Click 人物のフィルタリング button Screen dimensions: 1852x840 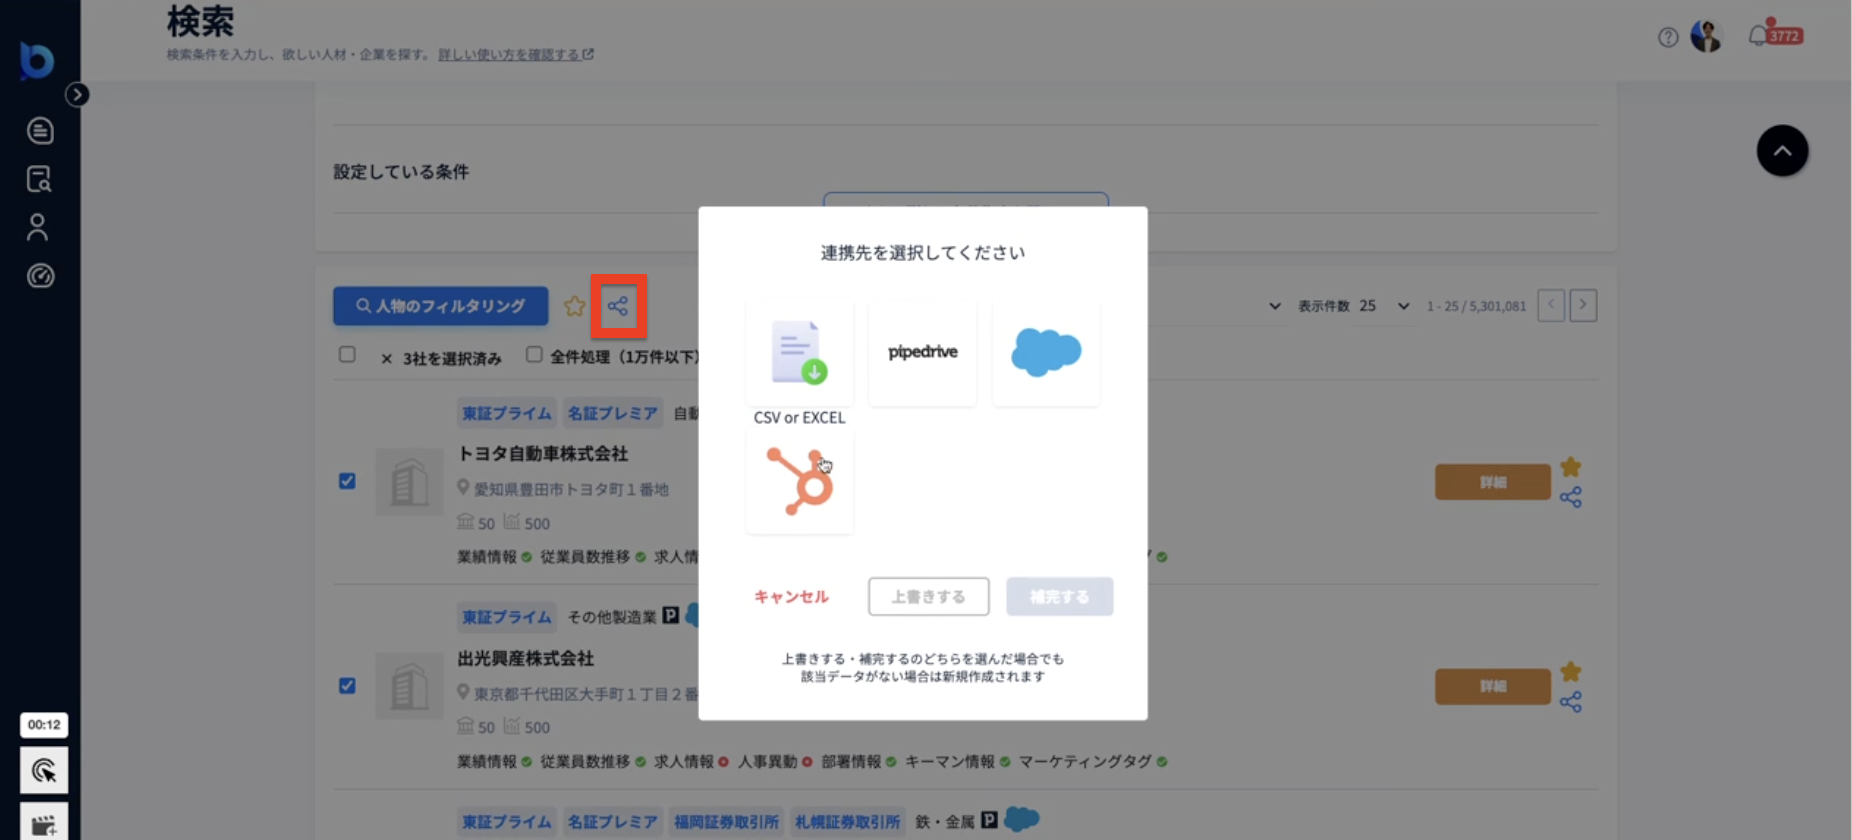(x=441, y=306)
